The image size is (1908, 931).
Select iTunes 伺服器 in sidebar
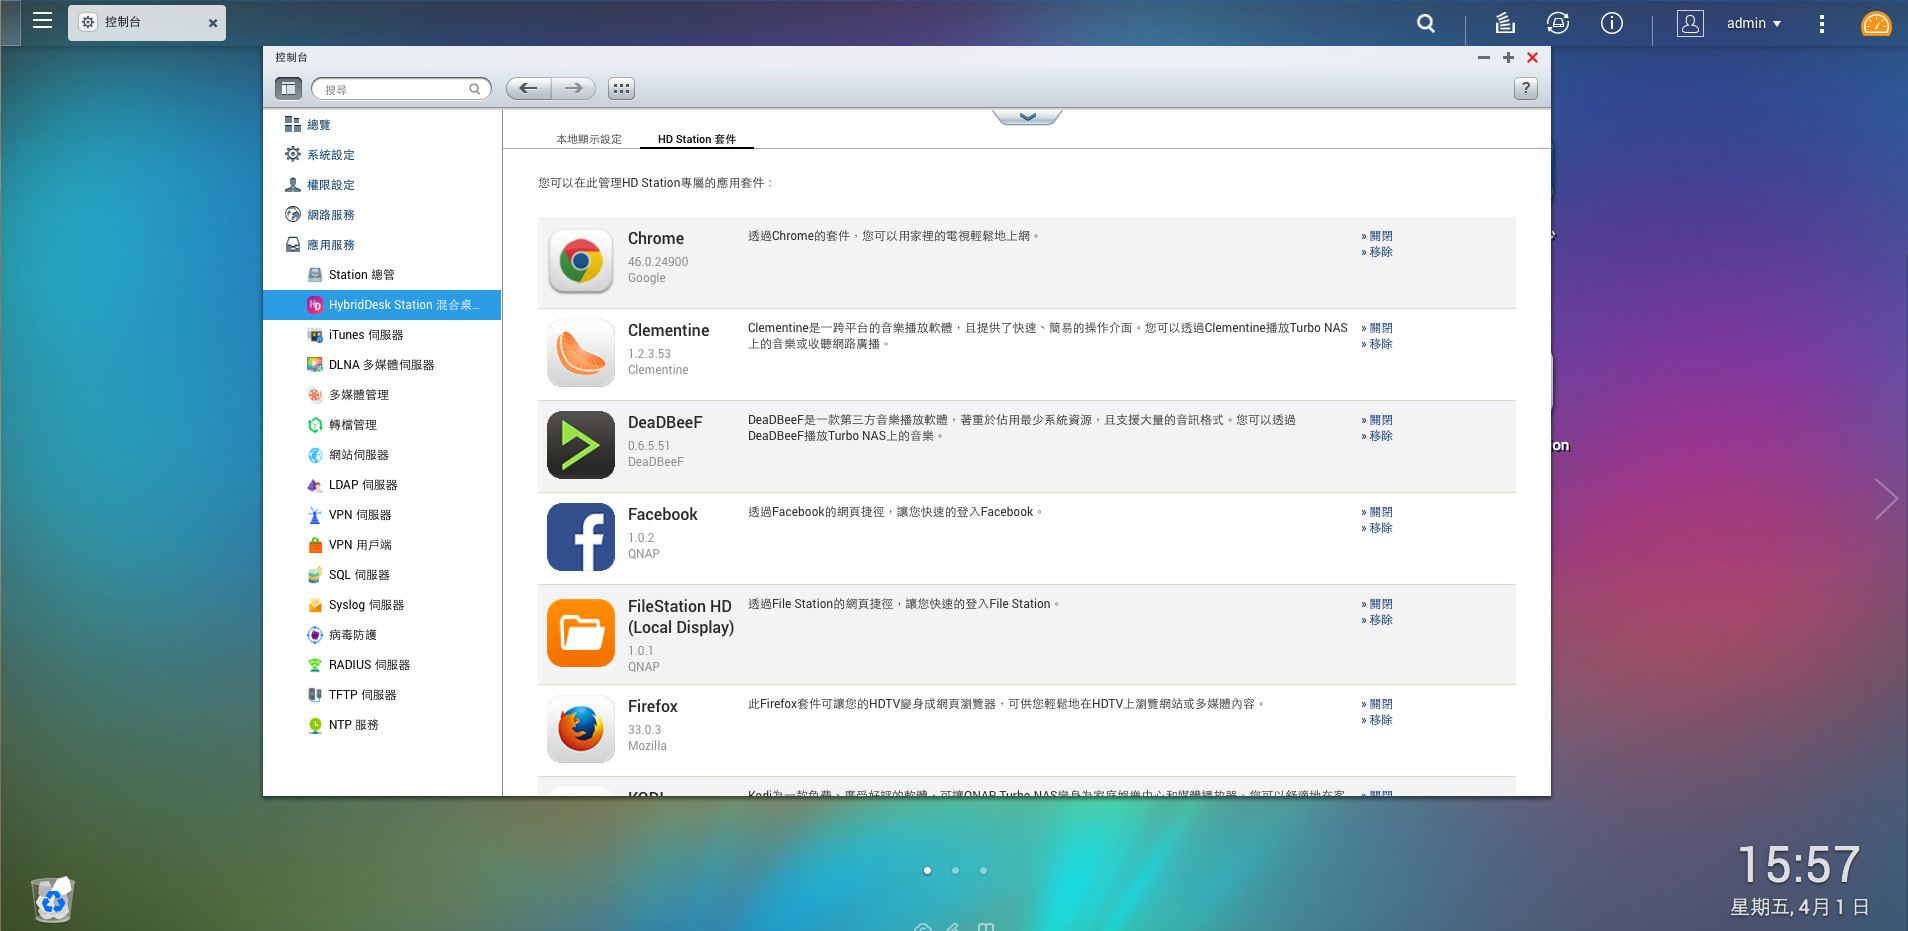(x=382, y=334)
